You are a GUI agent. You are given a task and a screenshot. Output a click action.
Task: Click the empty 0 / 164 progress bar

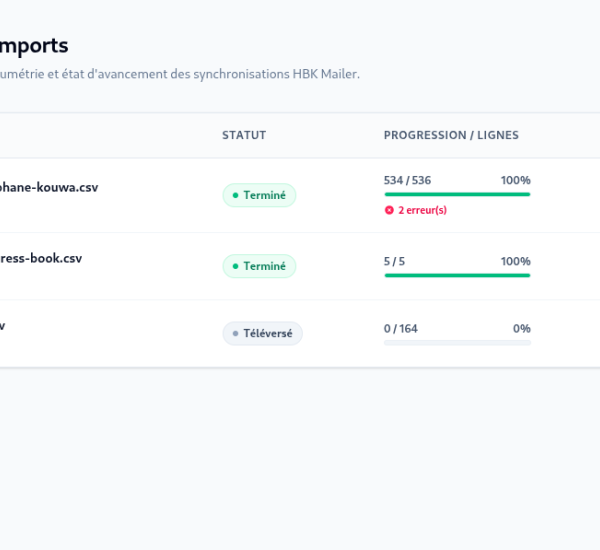(x=457, y=343)
